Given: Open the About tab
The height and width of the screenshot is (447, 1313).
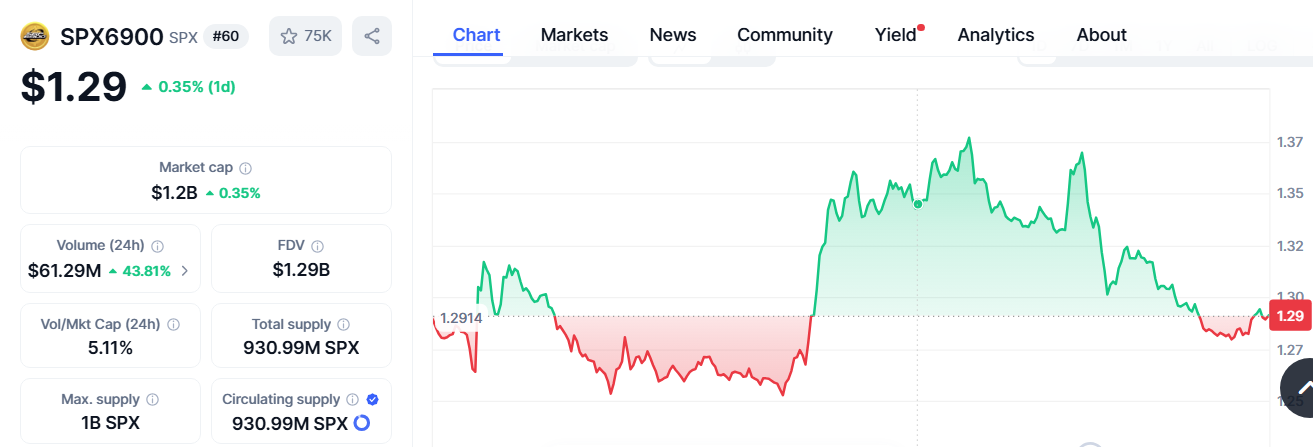Looking at the screenshot, I should tap(1102, 35).
